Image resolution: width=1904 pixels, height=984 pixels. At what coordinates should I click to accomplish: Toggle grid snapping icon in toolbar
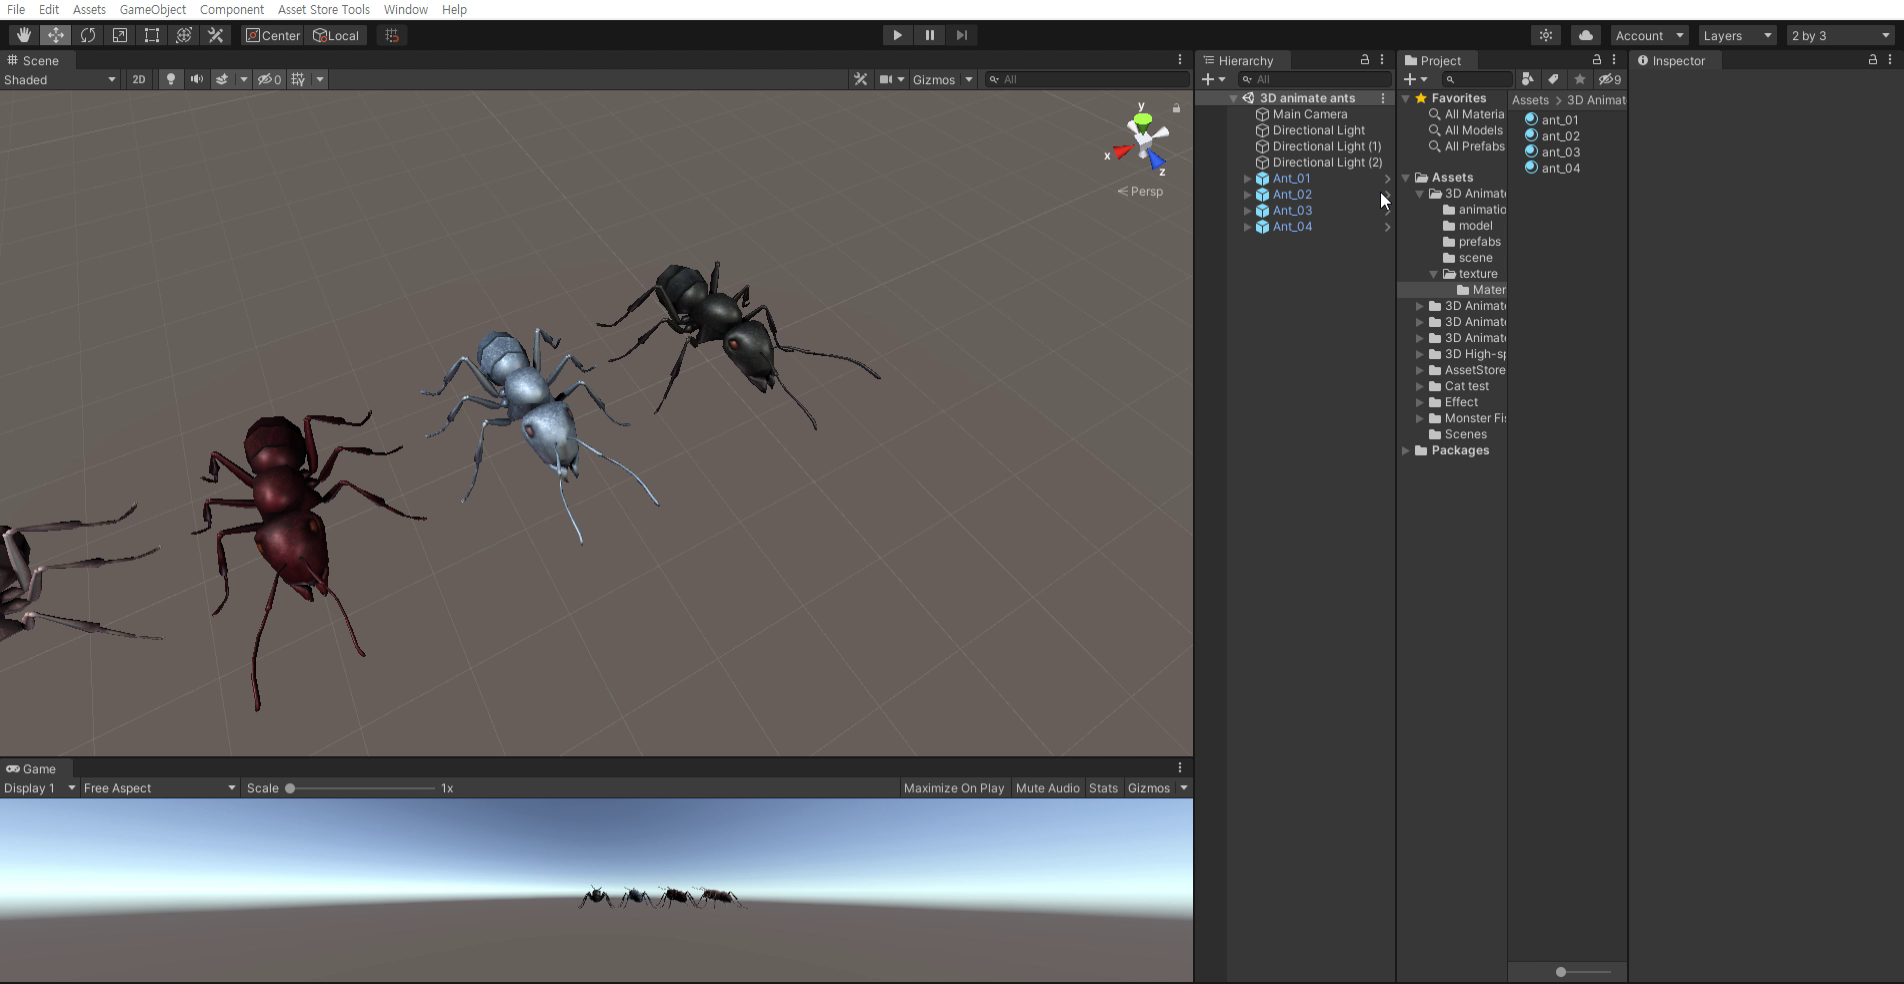[392, 35]
